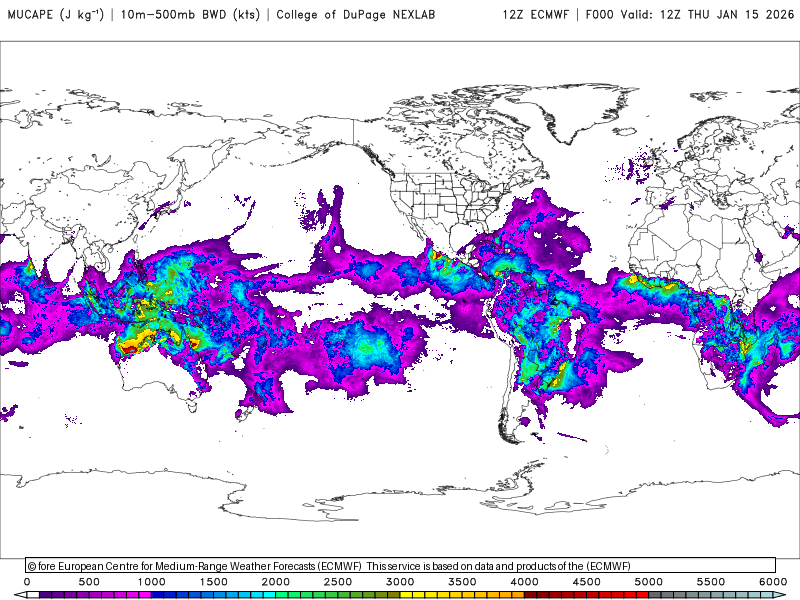The width and height of the screenshot is (800, 600).
Task: Click the colorbar label 5500
Action: 711,582
